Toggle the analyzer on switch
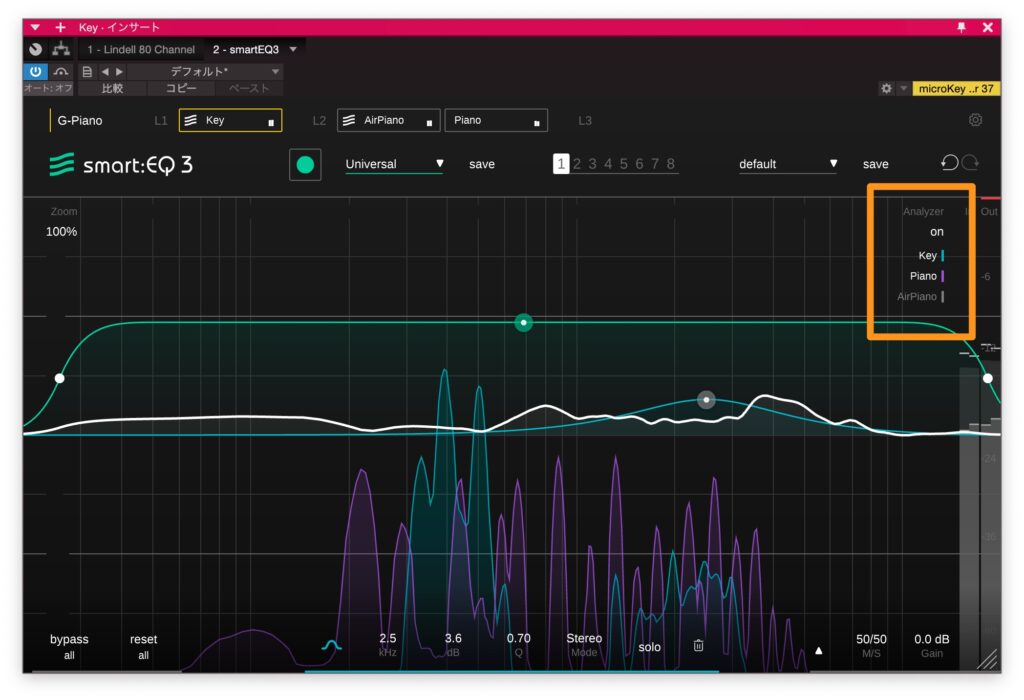The width and height of the screenshot is (1024, 700). click(x=936, y=232)
